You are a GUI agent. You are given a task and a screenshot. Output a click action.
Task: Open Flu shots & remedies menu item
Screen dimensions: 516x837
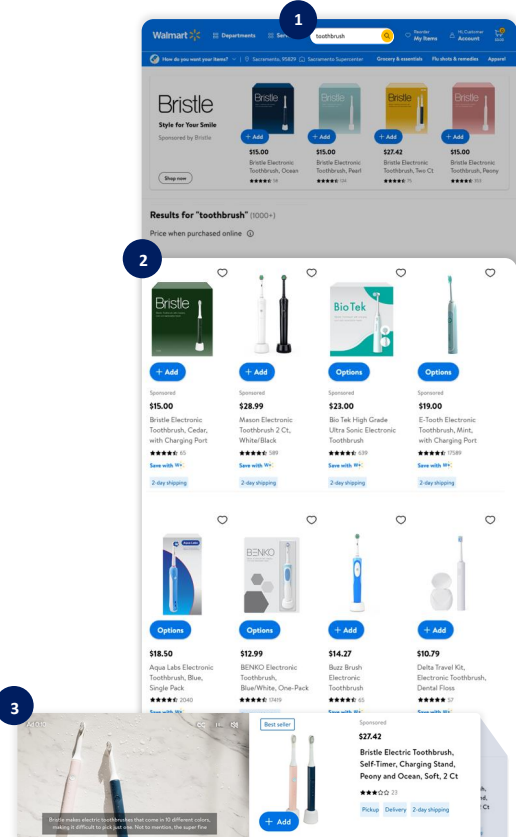pyautogui.click(x=455, y=59)
